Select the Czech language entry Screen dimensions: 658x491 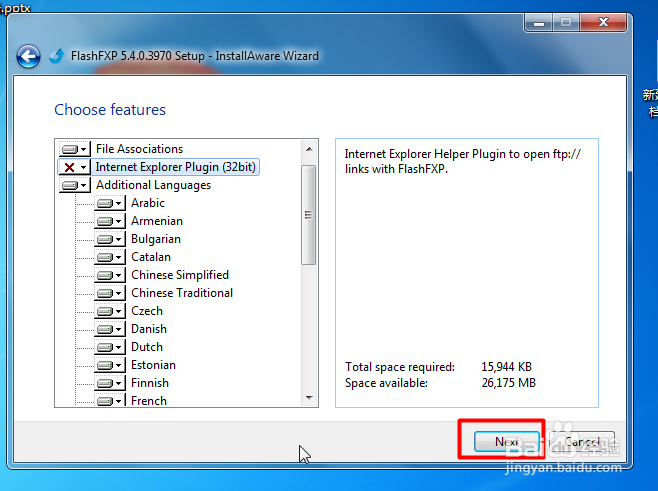(146, 311)
